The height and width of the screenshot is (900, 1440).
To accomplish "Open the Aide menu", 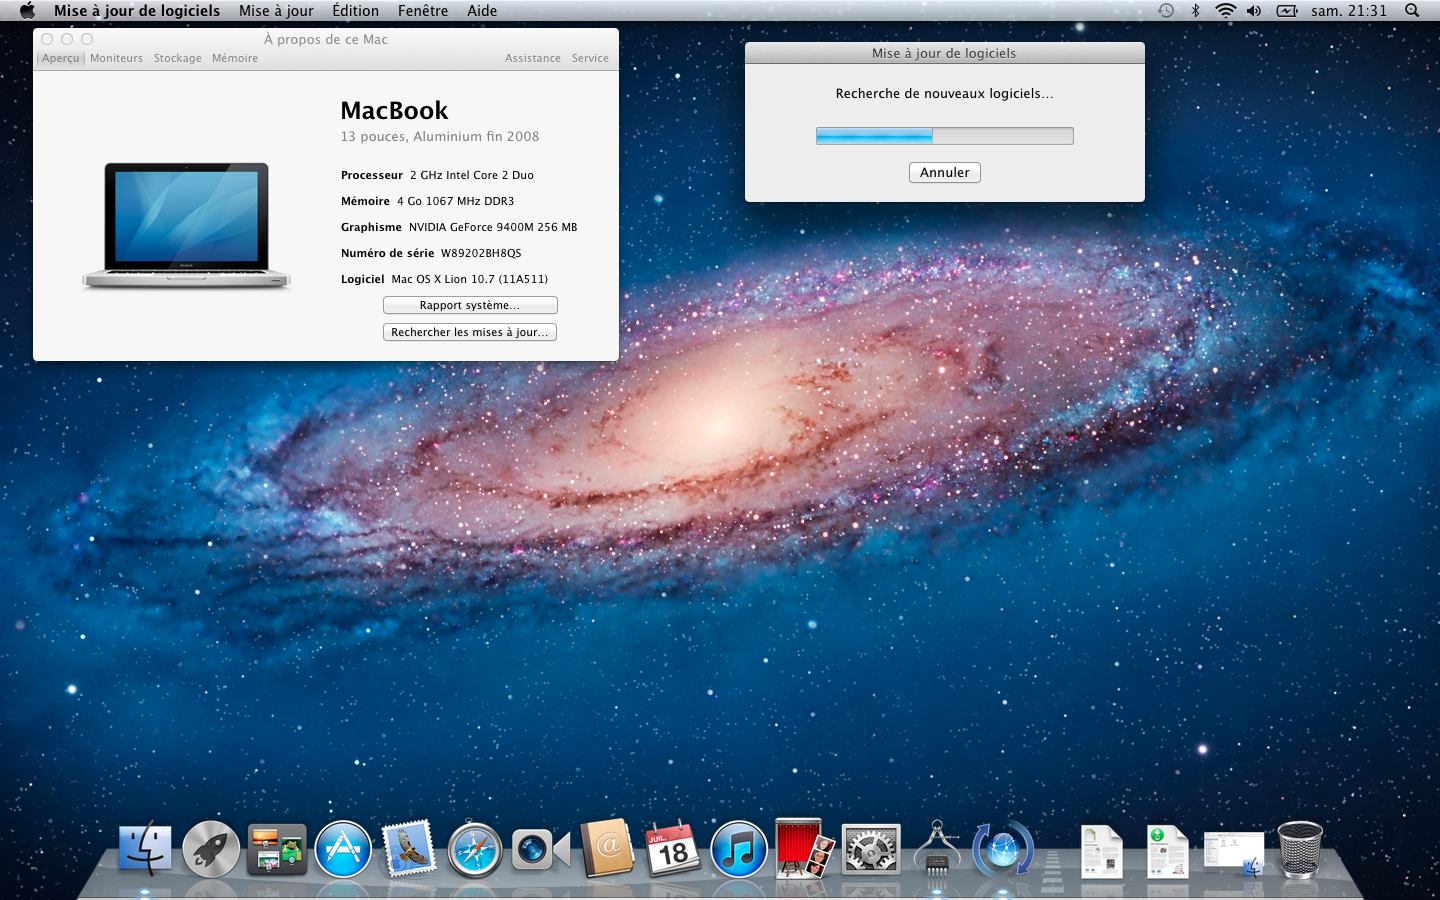I will [482, 11].
